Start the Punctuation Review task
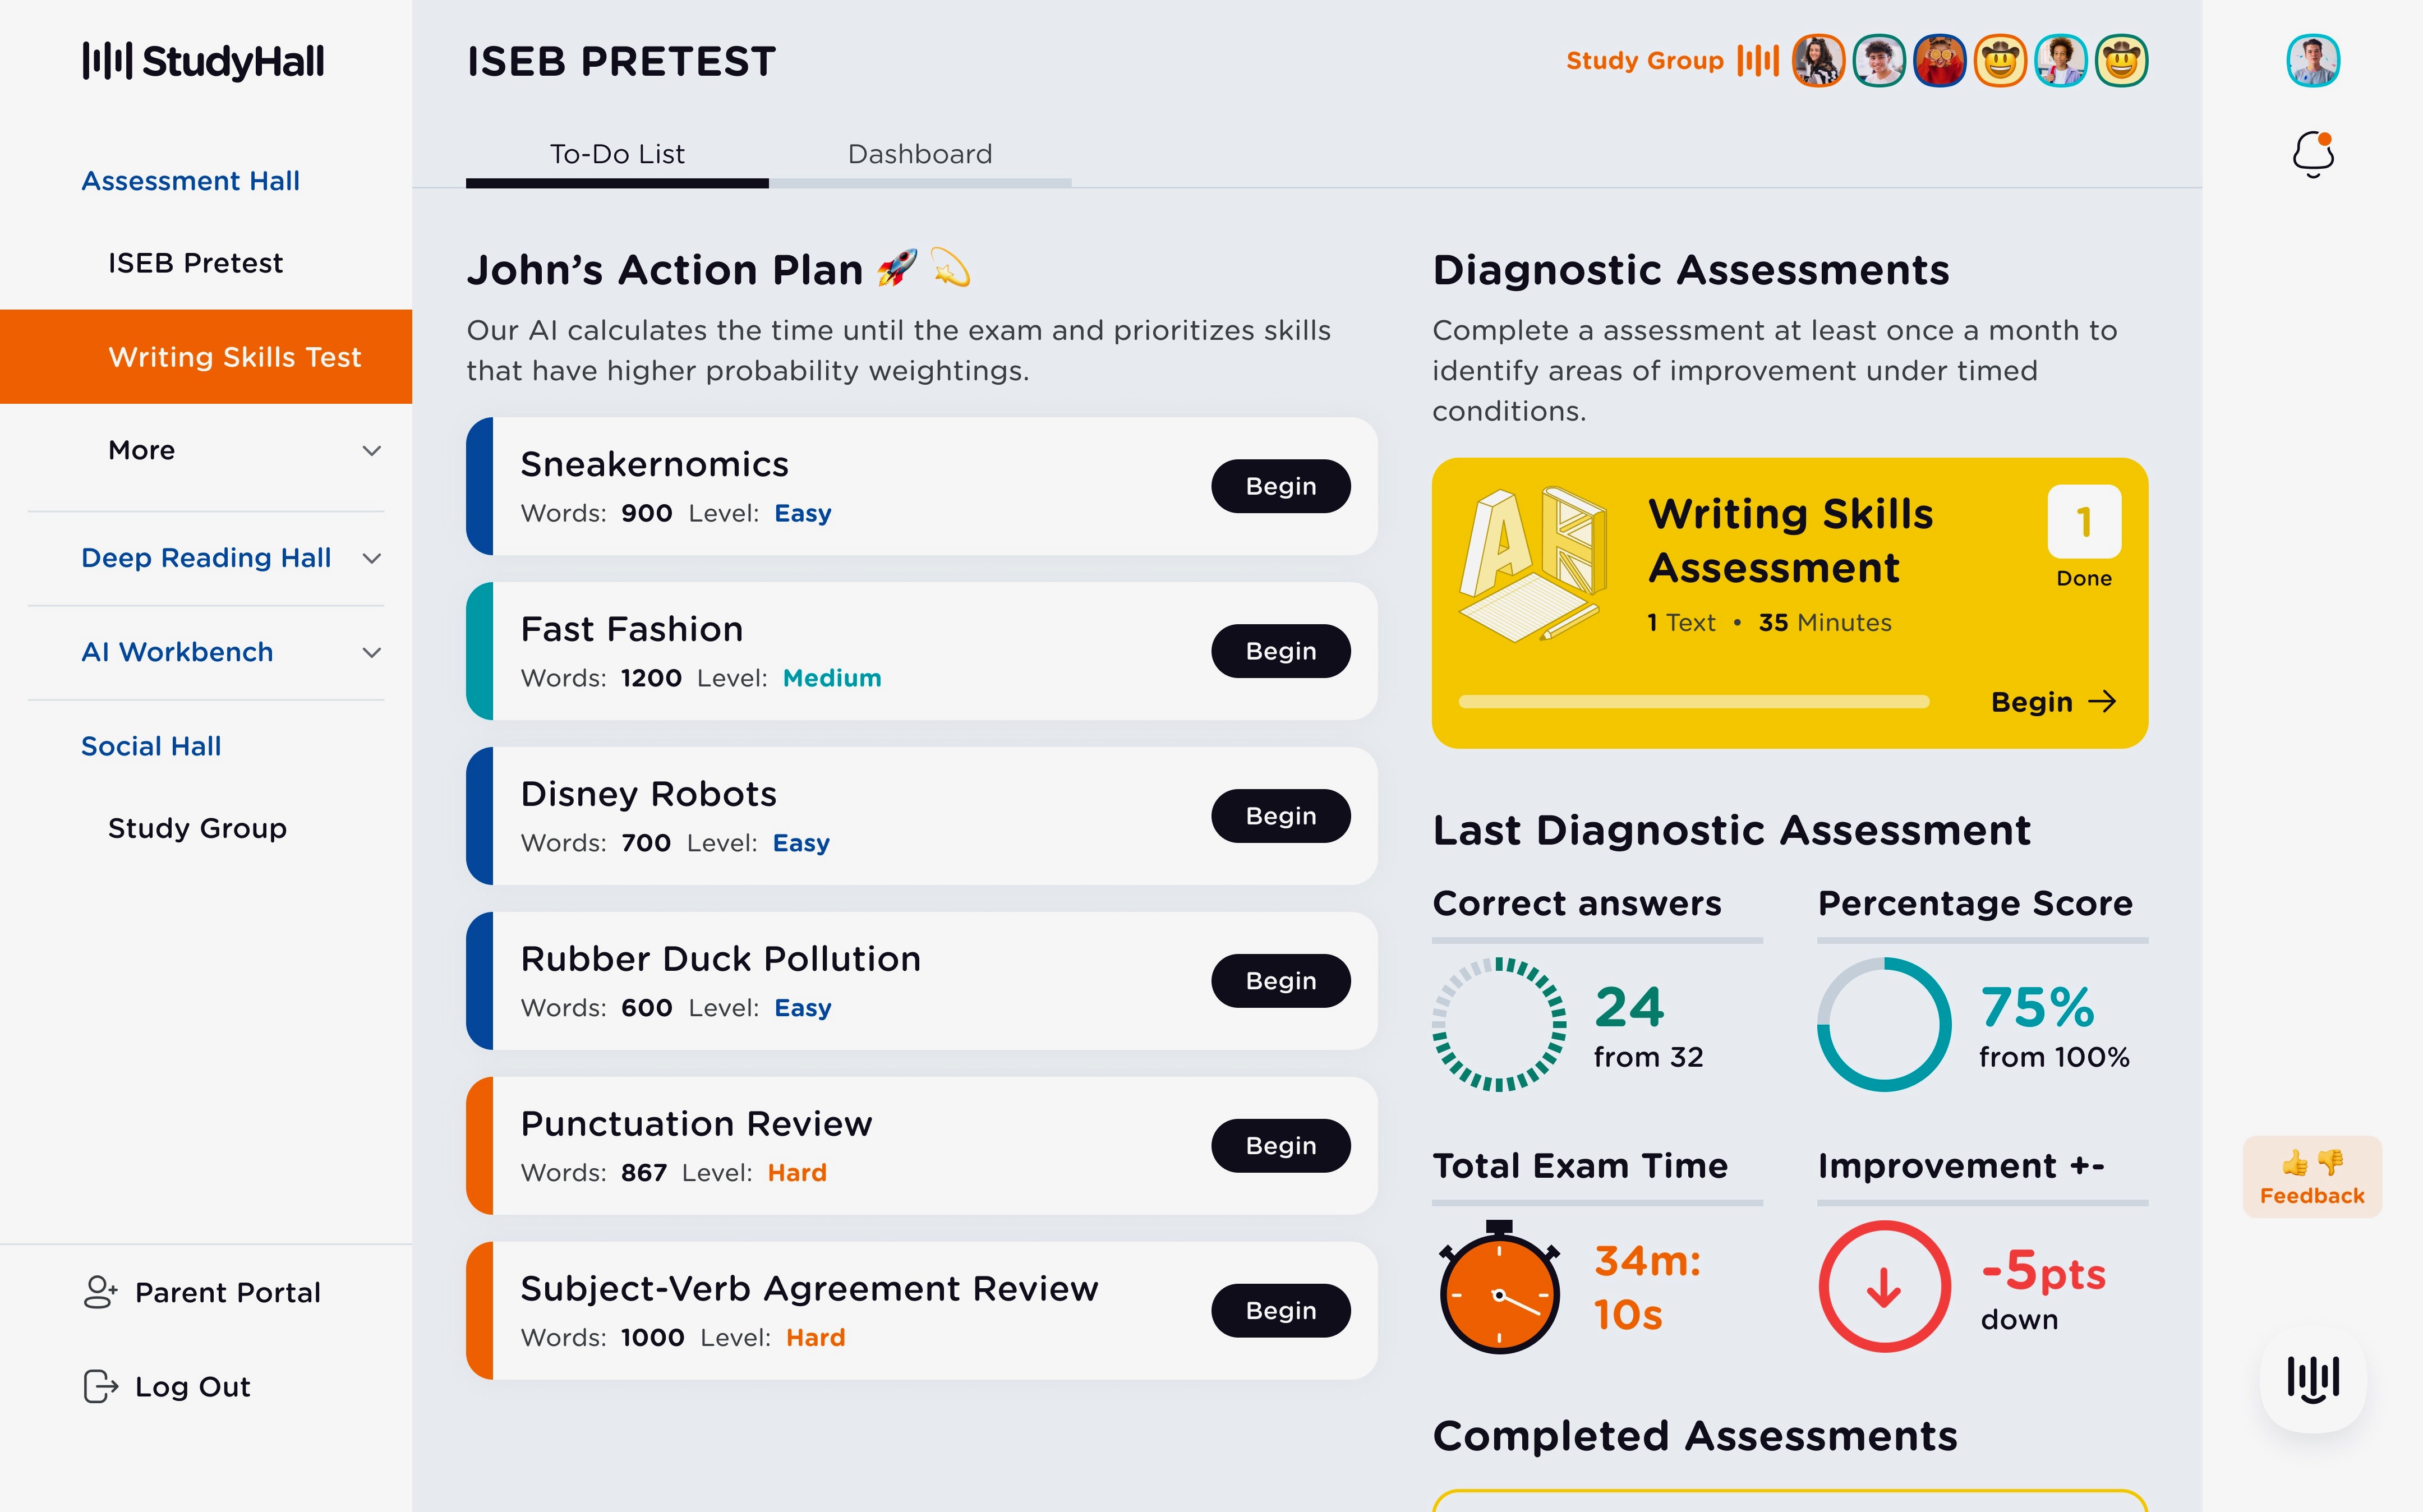Viewport: 2423px width, 1512px height. coord(1280,1146)
